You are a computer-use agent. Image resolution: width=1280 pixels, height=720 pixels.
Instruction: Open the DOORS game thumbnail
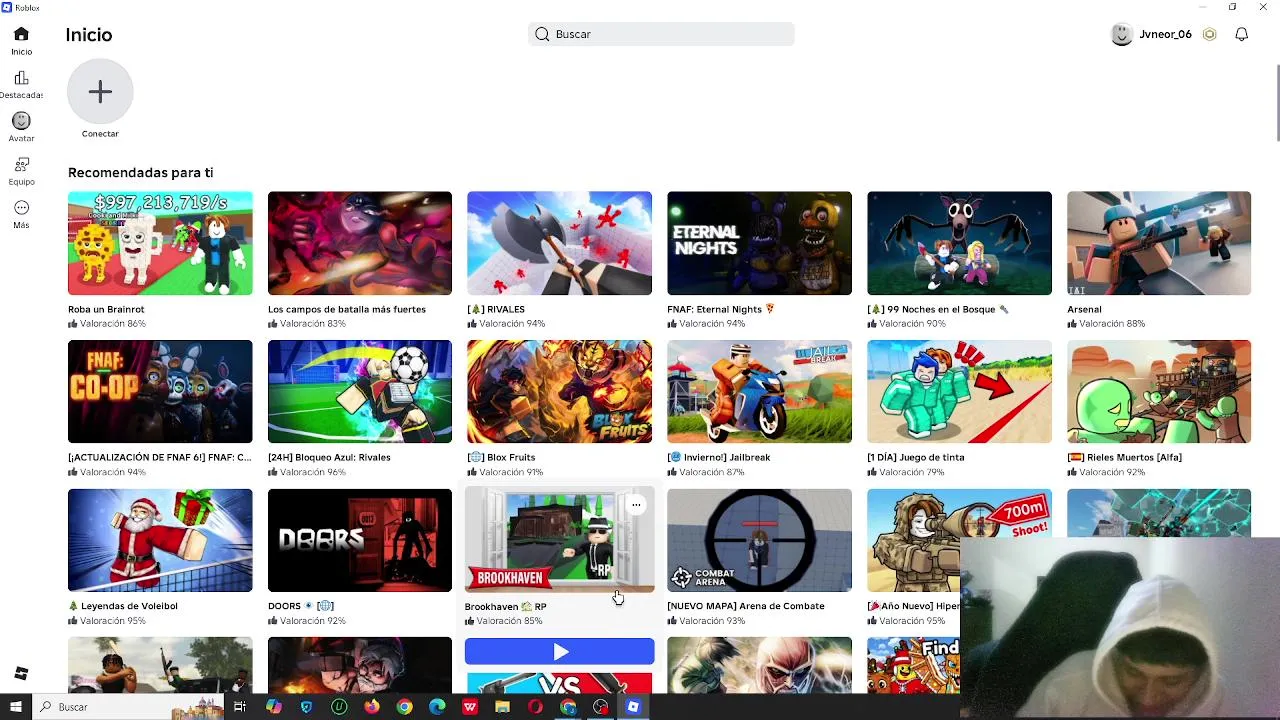tap(360, 540)
